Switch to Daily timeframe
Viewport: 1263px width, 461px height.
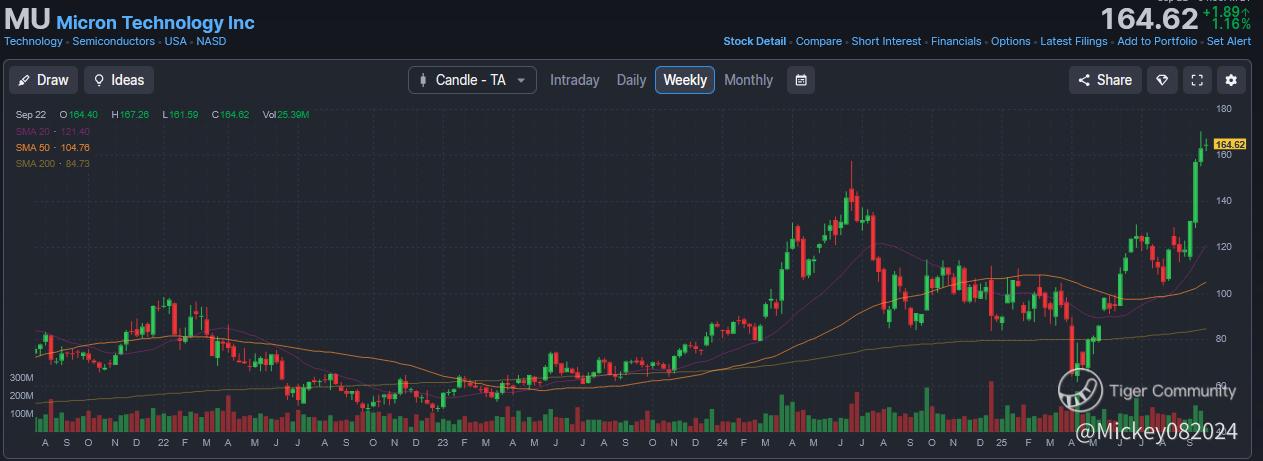(631, 80)
